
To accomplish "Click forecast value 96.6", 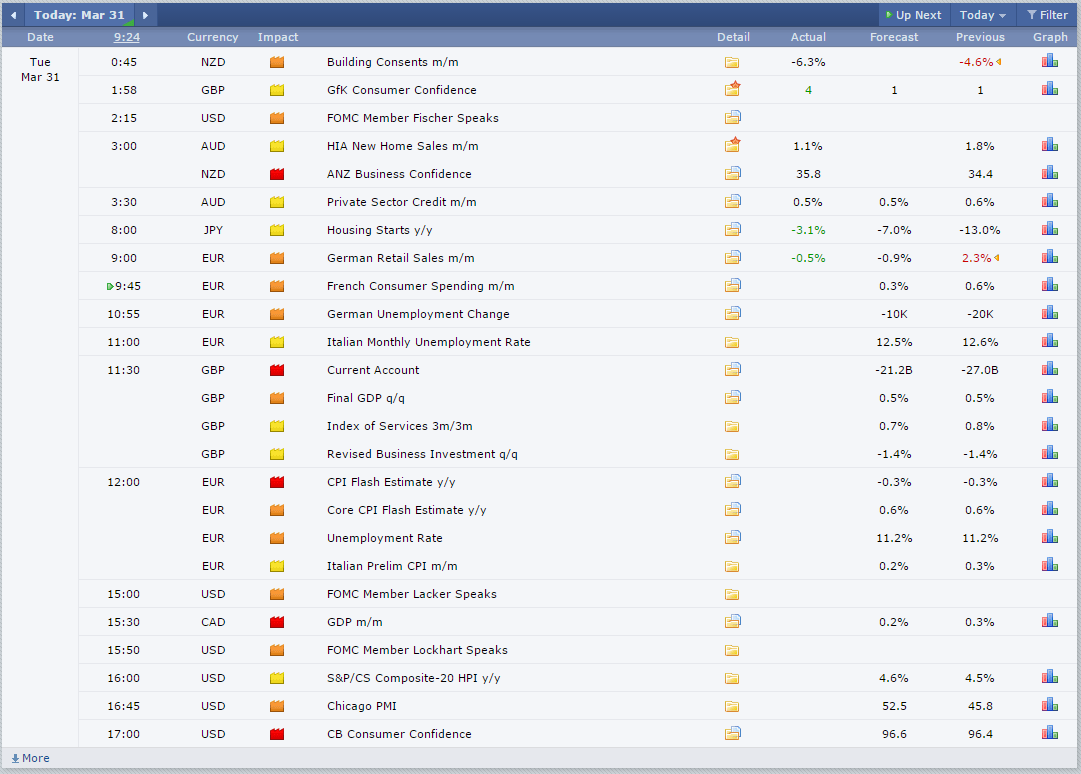I will click(x=893, y=734).
